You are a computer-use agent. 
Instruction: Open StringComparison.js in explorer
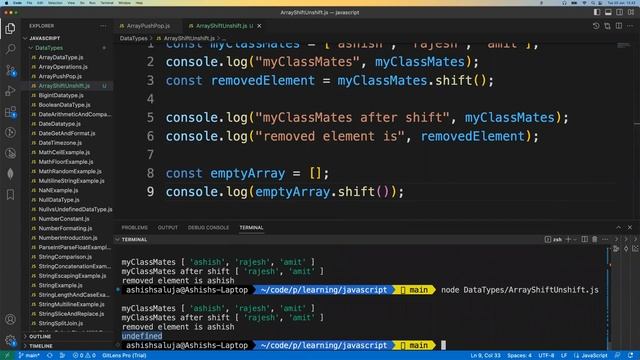tap(65, 257)
